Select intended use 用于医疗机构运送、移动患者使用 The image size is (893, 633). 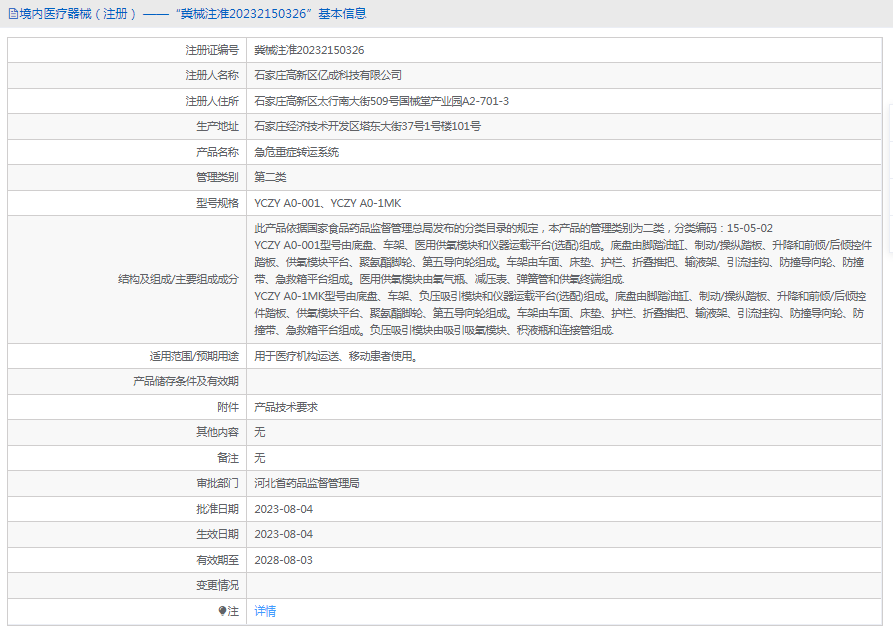click(x=336, y=356)
